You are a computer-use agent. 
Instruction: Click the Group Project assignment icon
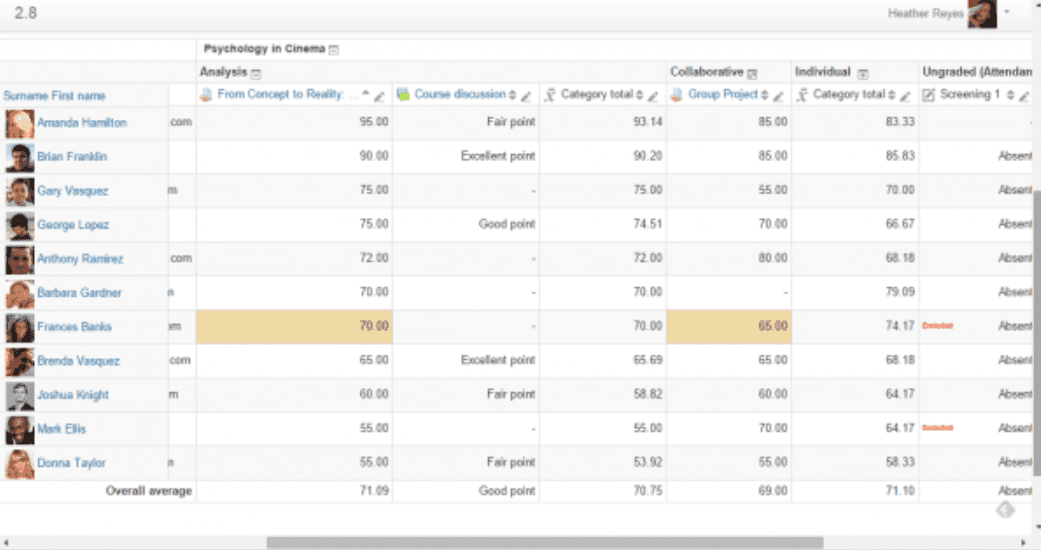[x=677, y=95]
